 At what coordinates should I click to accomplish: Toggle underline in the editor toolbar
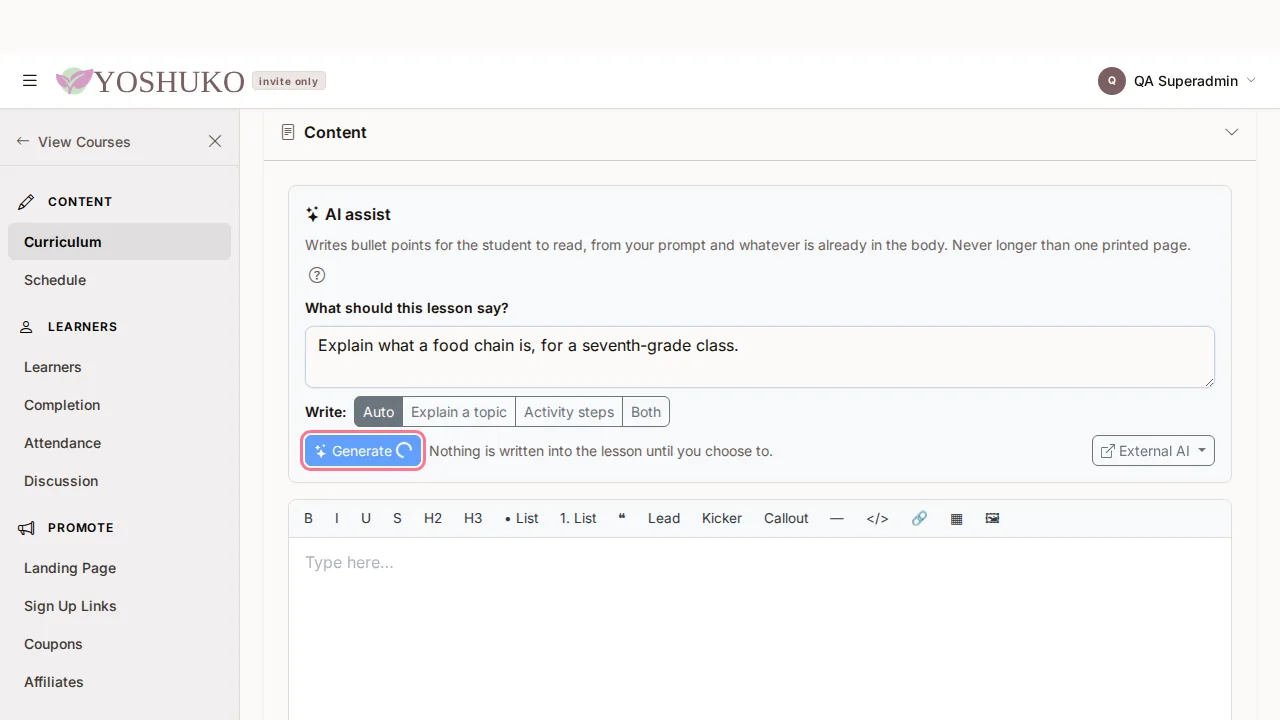tap(366, 518)
